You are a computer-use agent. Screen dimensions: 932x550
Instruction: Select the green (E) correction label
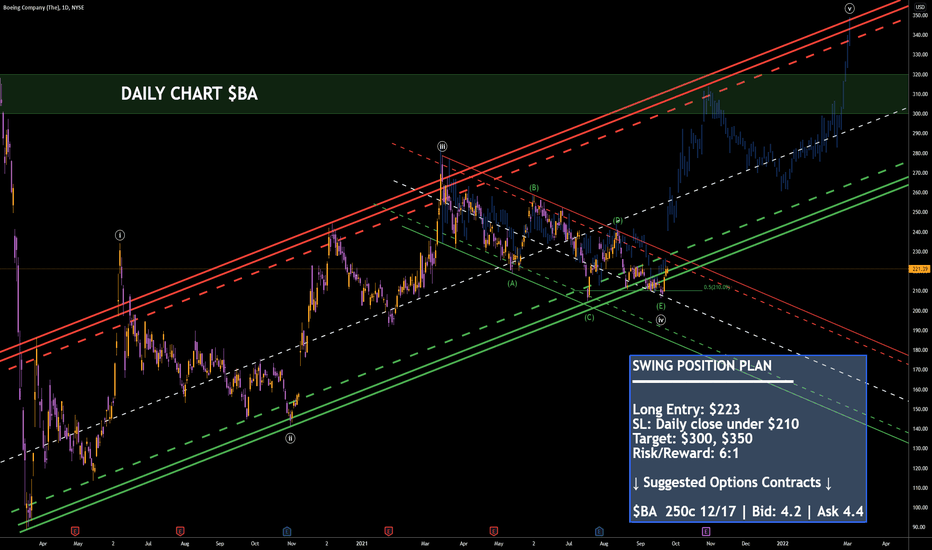660,306
